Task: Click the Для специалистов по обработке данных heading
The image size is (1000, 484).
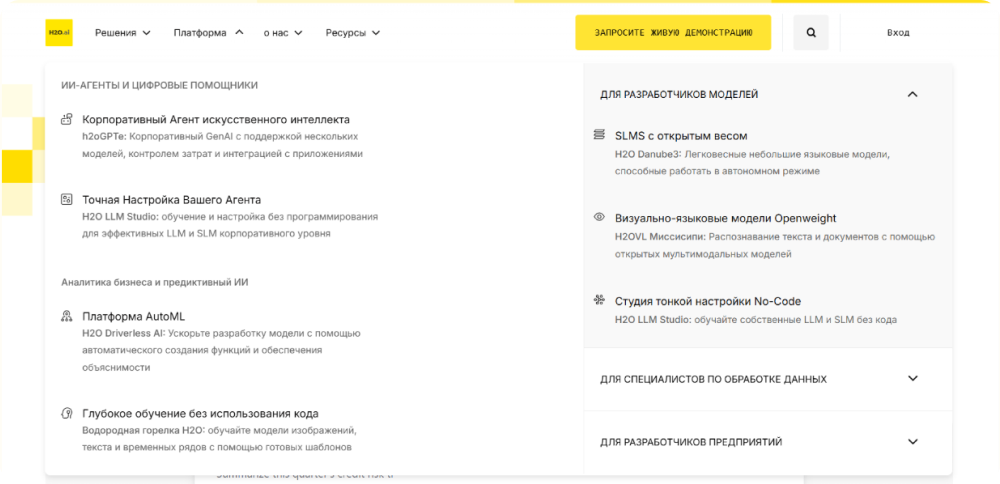Action: coord(713,379)
